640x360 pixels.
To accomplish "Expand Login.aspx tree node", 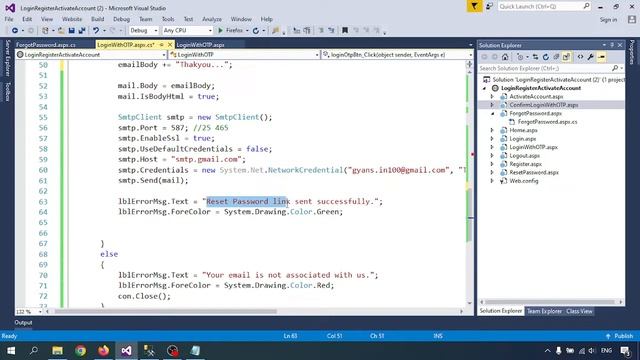I will point(492,139).
